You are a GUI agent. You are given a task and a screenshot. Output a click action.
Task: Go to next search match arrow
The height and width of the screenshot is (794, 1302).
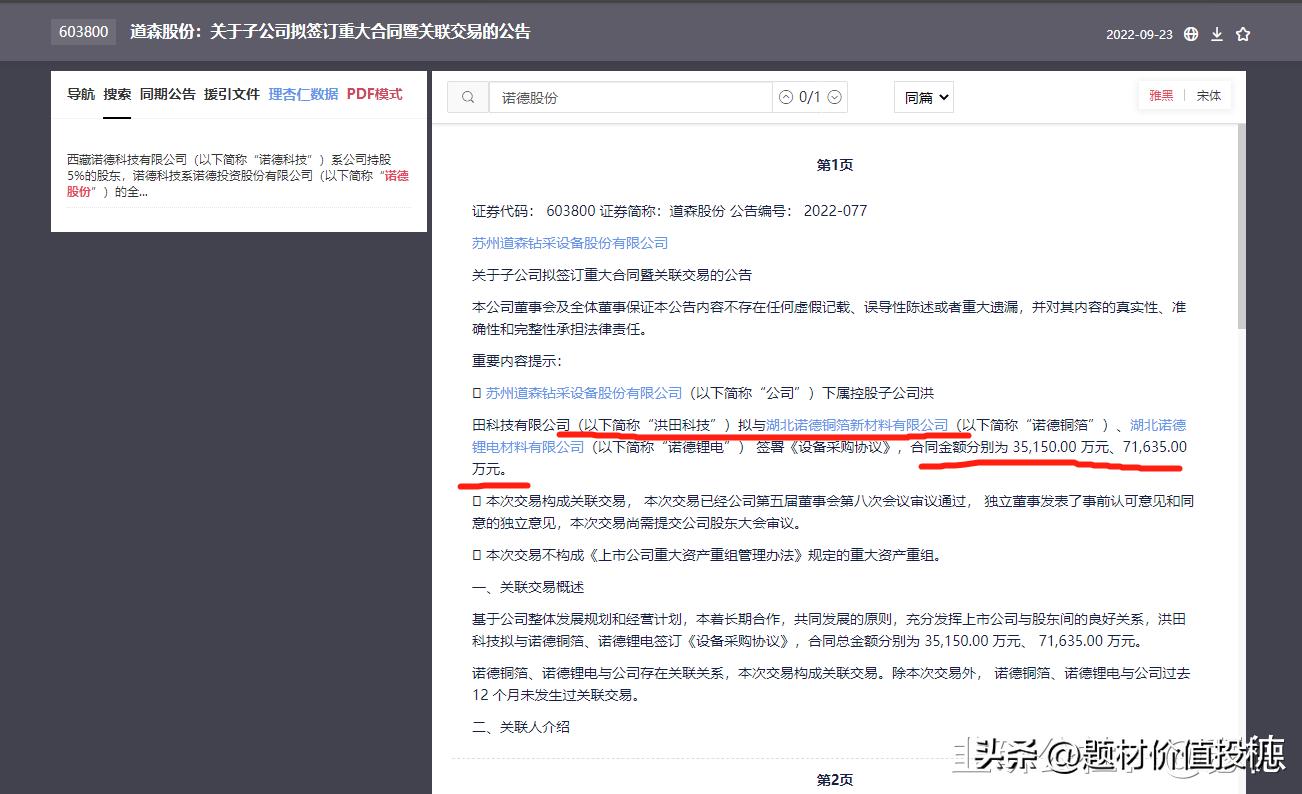pyautogui.click(x=835, y=97)
